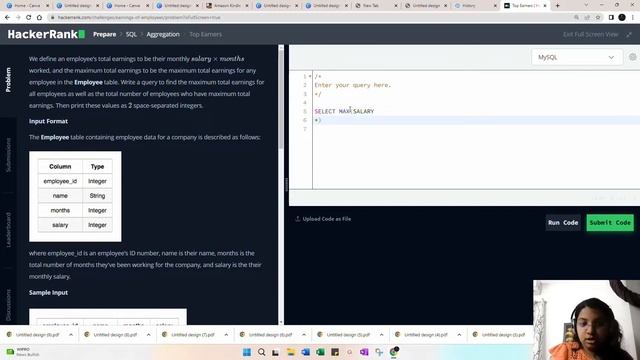Image resolution: width=640 pixels, height=360 pixels.
Task: Open the tab search chevron in title bar
Action: [x=586, y=5]
